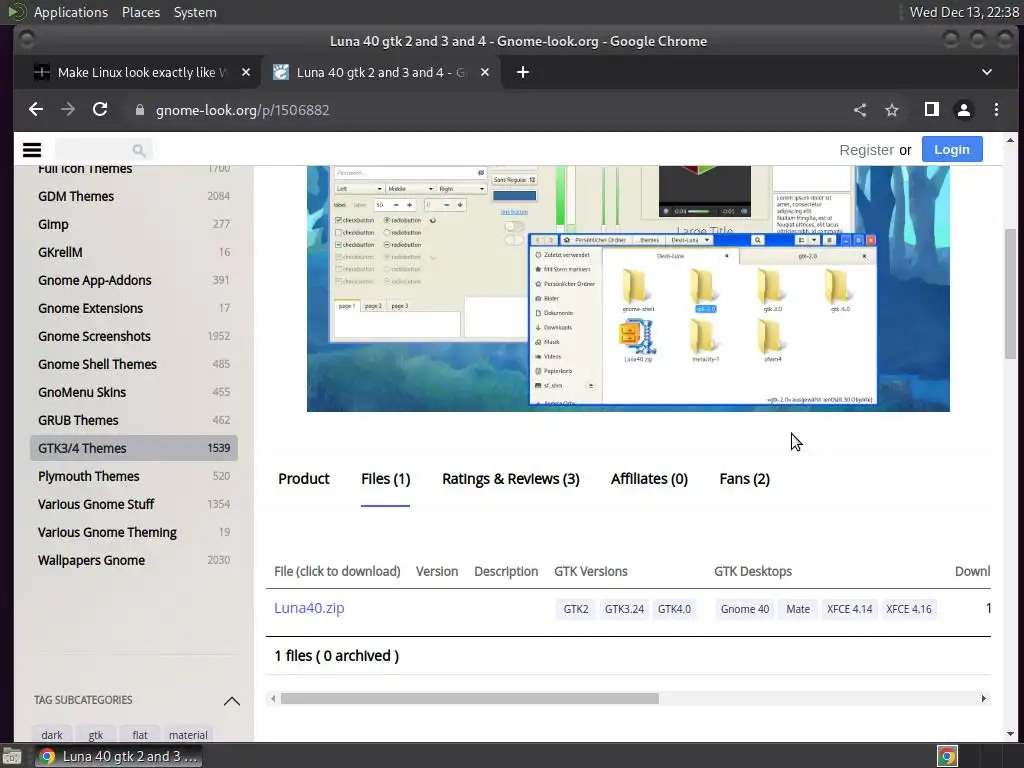Open Chrome side panel icon

[932, 110]
